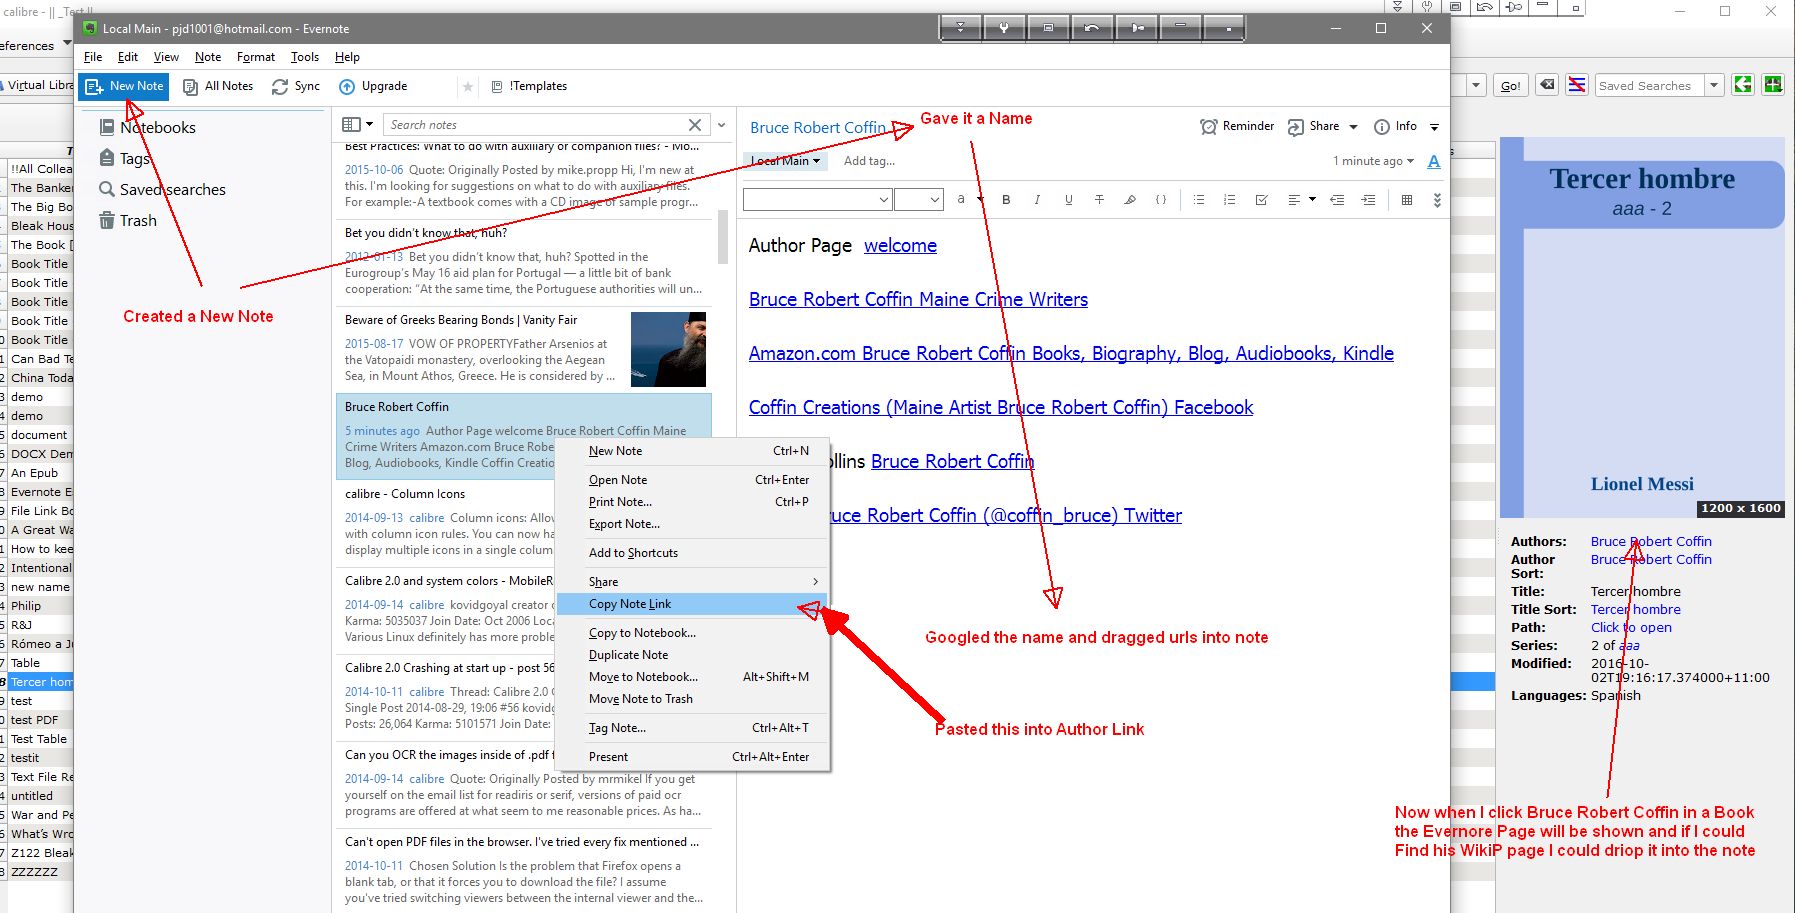
Task: Open the Share submenu in context menu
Action: click(x=693, y=582)
